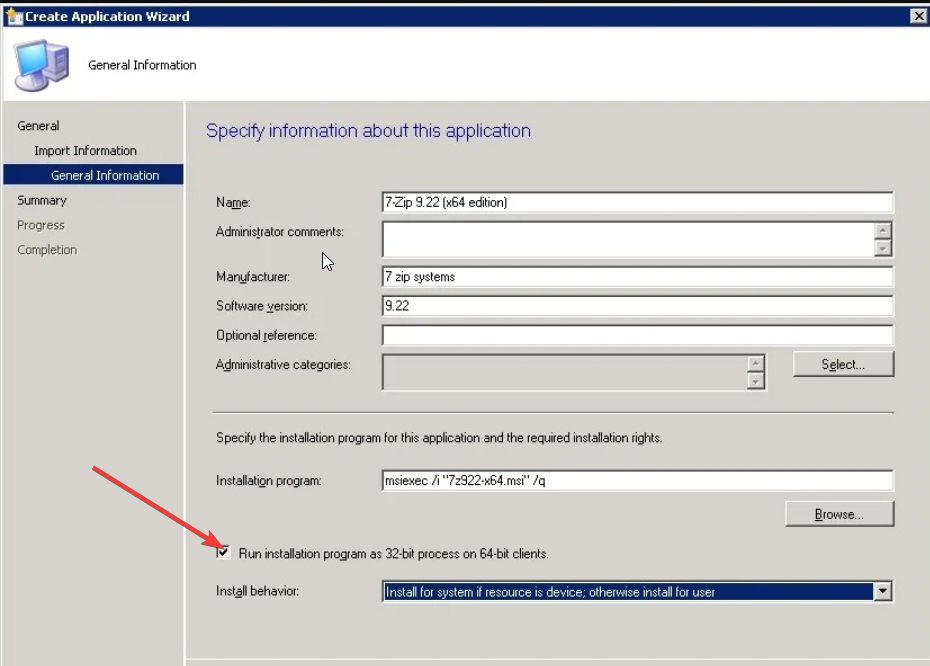This screenshot has height=666, width=930.
Task: Select General step in wizard sidebar
Action: pos(38,126)
